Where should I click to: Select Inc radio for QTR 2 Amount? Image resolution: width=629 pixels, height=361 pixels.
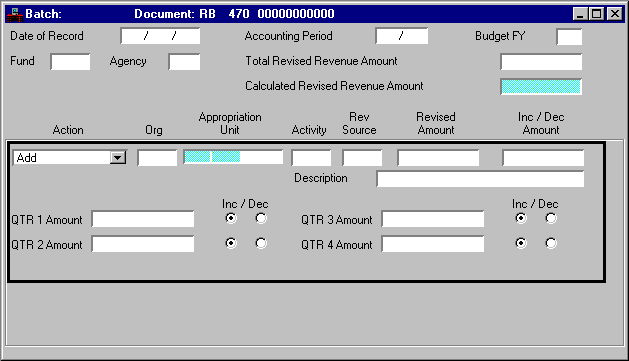(x=231, y=243)
